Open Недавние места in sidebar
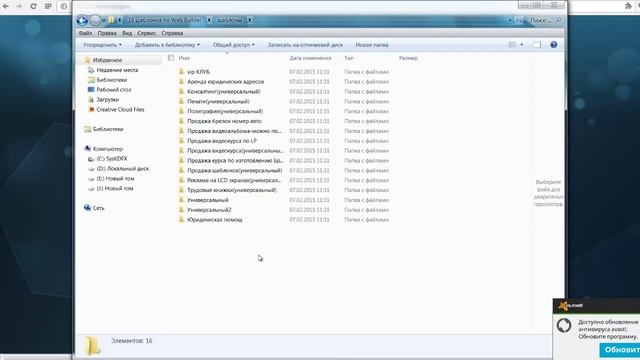Viewport: 640px width, 360px height. [113, 70]
